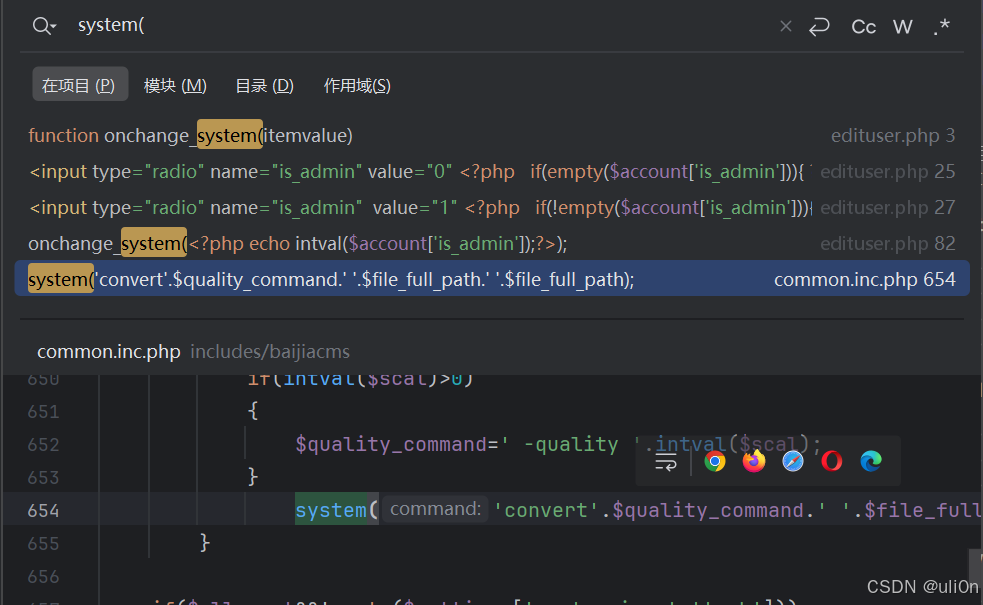Click the command: parameter hint
Screen dimensions: 983x605
pyautogui.click(x=435, y=509)
